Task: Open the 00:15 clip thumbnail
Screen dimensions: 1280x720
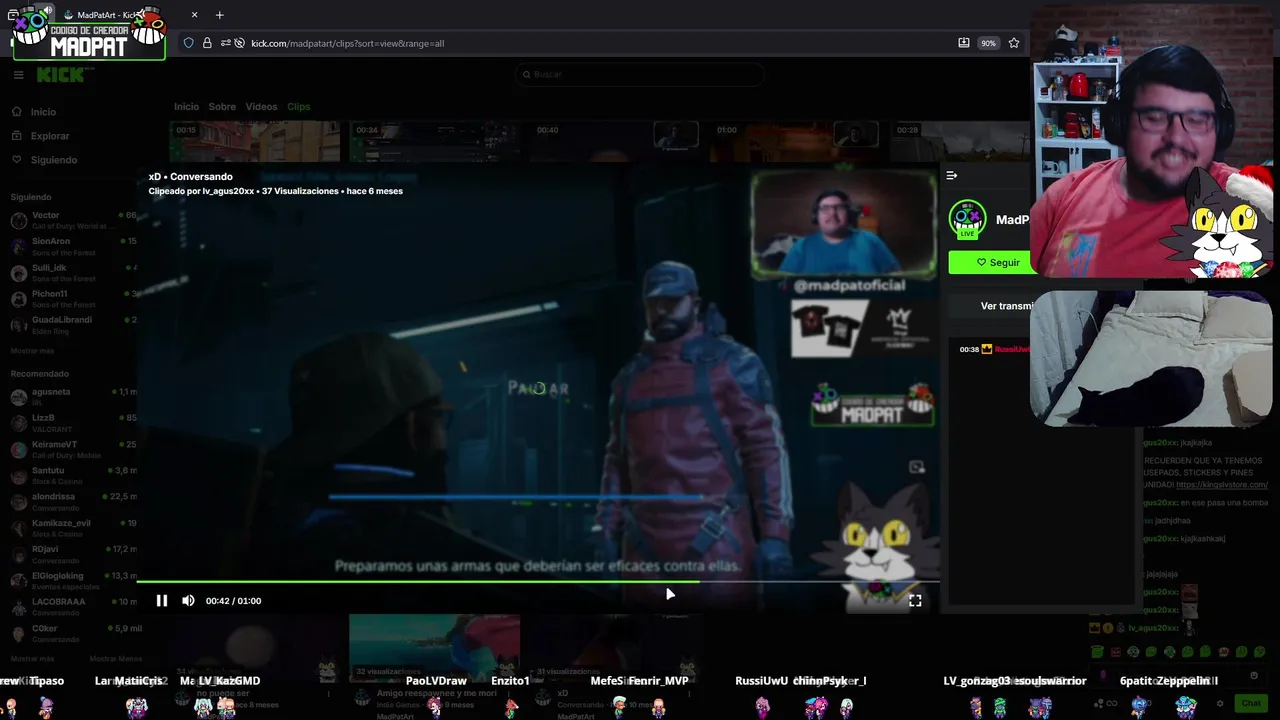Action: pos(255,141)
